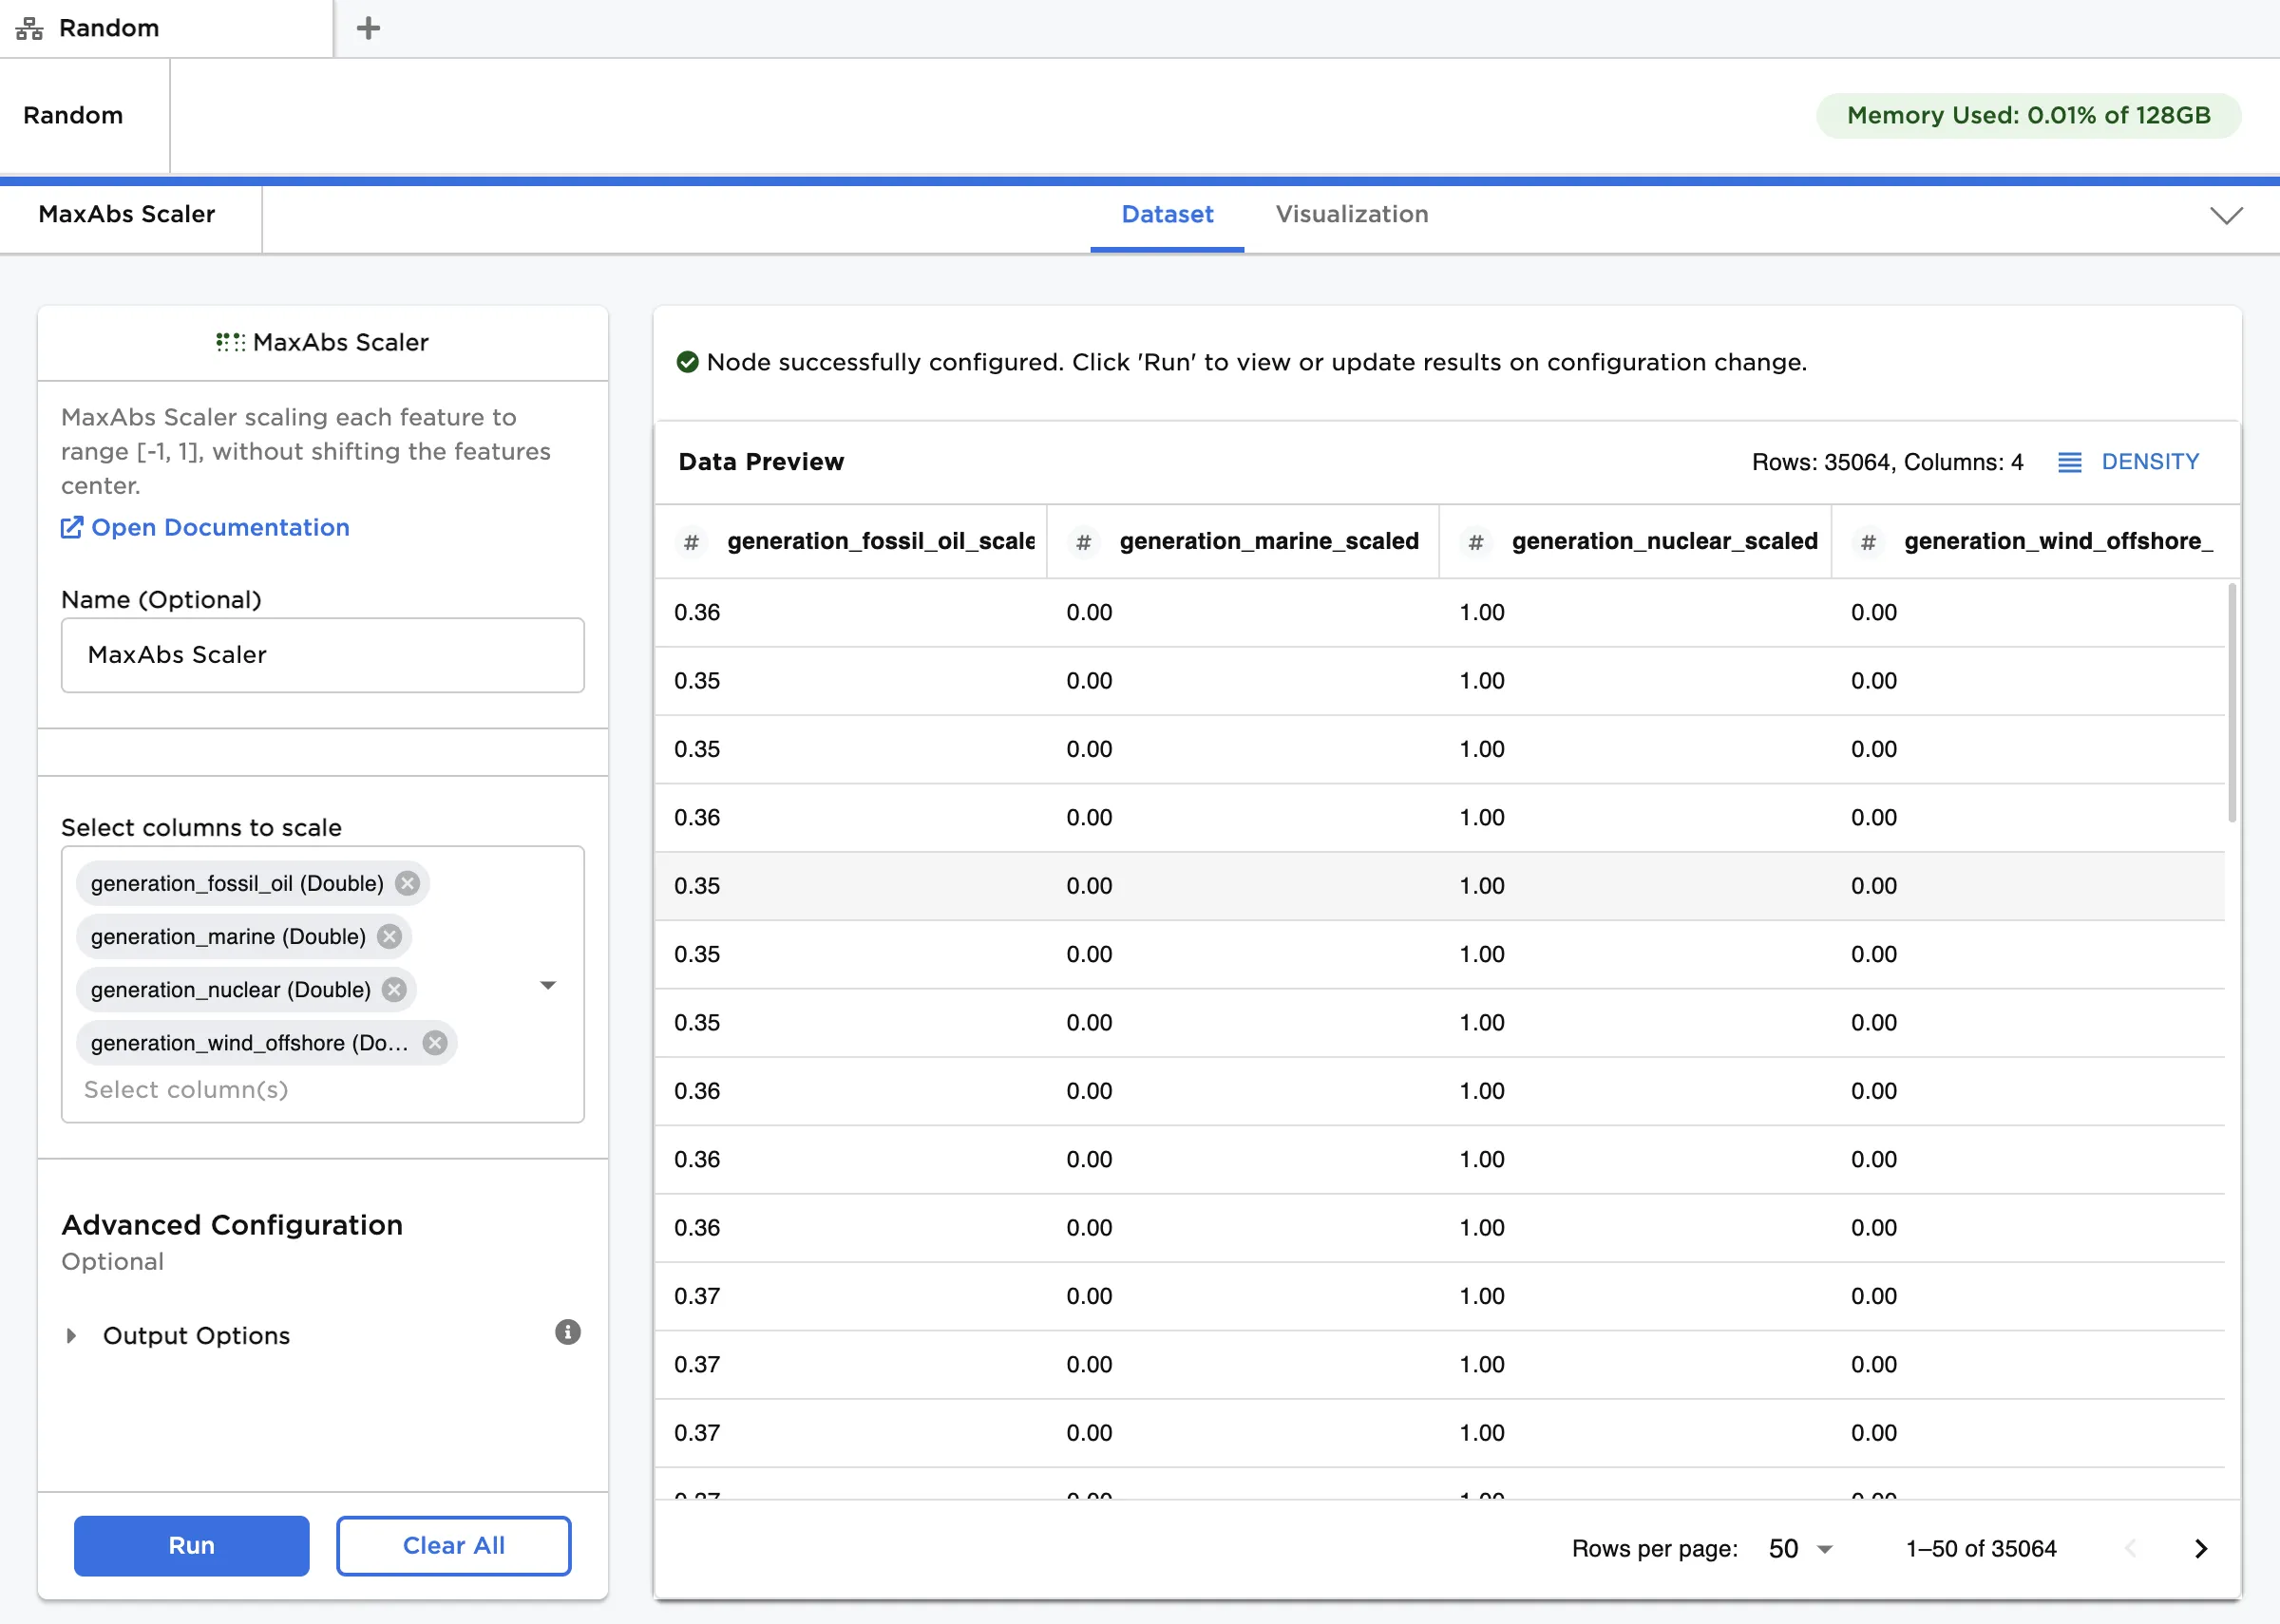
Task: Remove generation_marine column chip
Action: point(390,936)
